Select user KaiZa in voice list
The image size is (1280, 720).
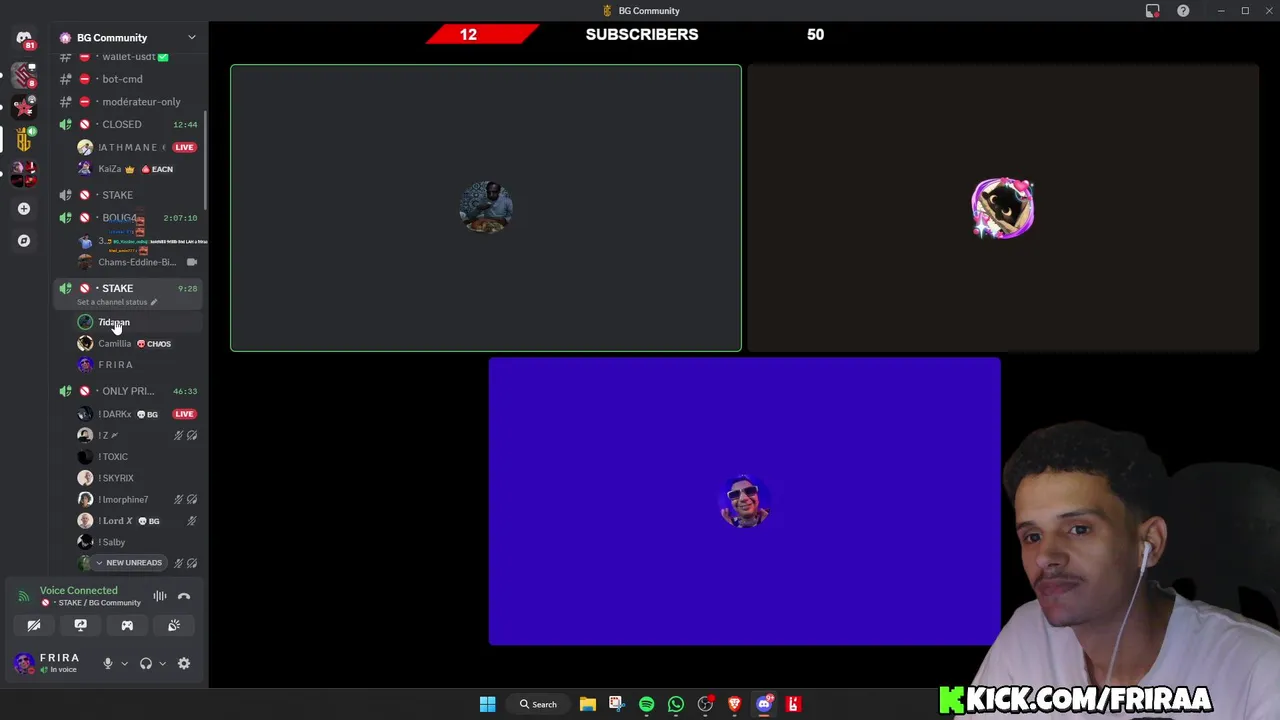[137, 169]
